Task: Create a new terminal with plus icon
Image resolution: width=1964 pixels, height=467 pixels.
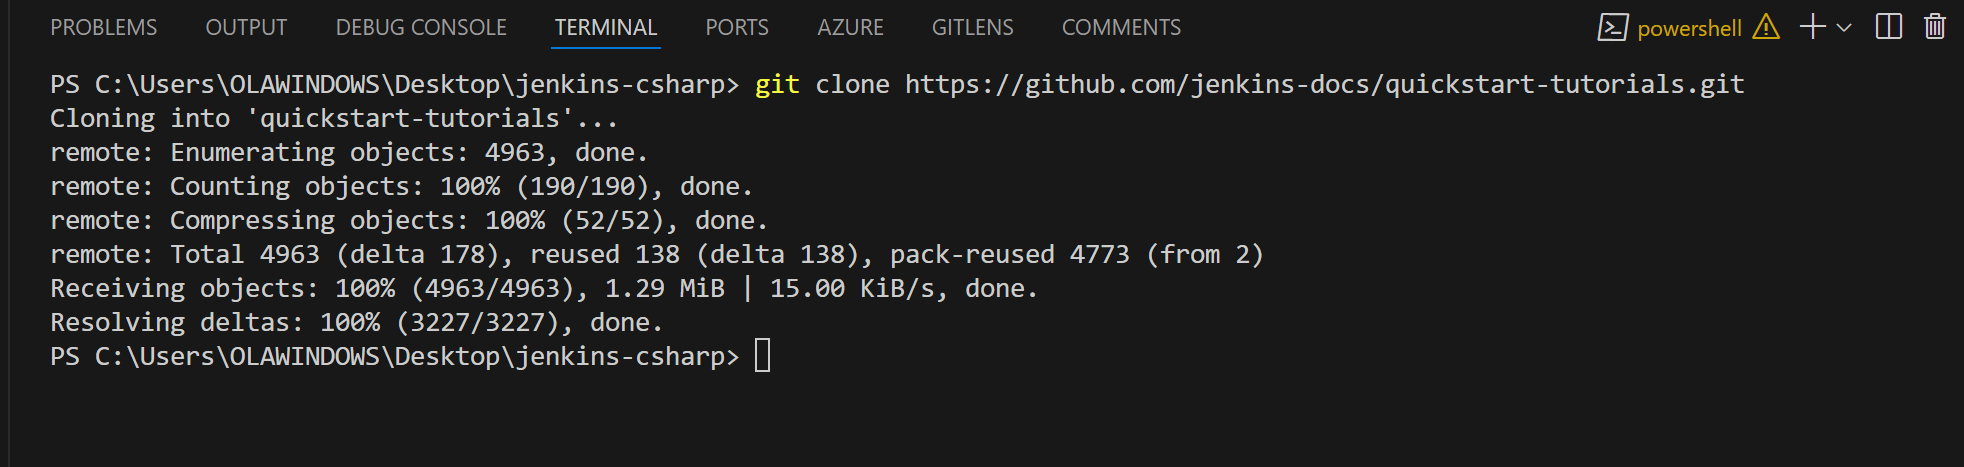Action: (x=1812, y=27)
